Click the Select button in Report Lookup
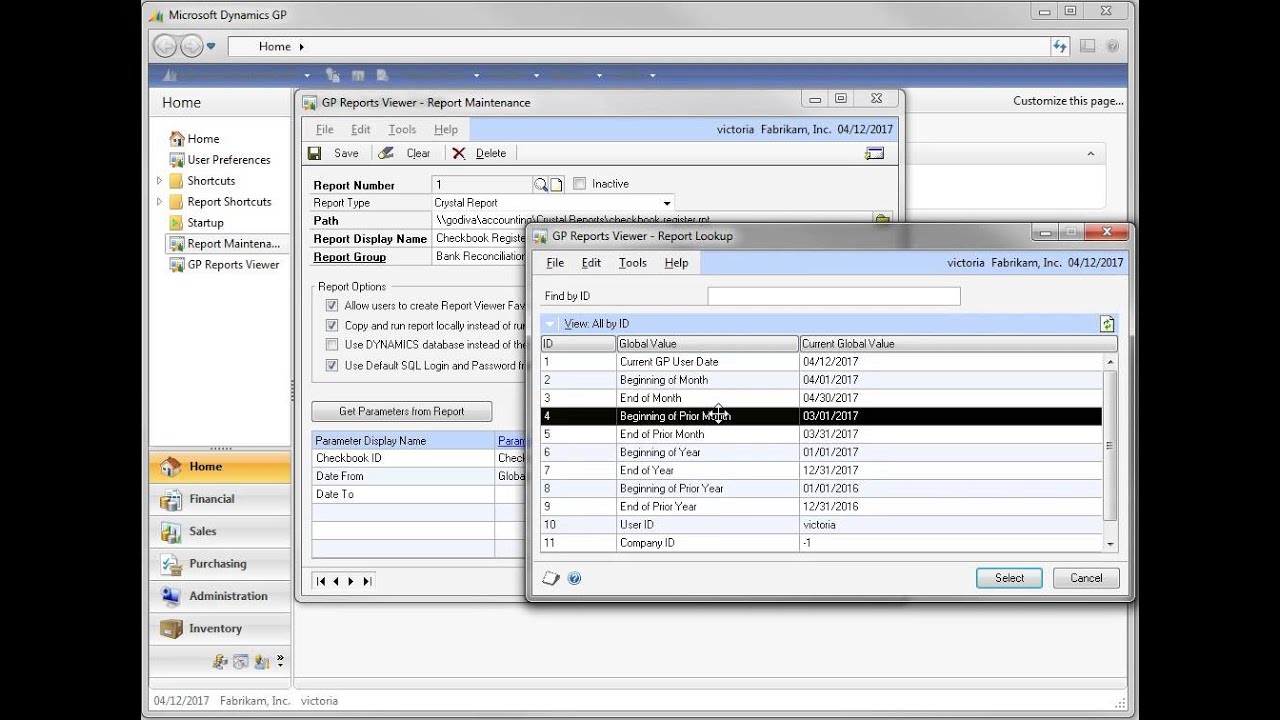This screenshot has width=1280, height=720. tap(1009, 578)
